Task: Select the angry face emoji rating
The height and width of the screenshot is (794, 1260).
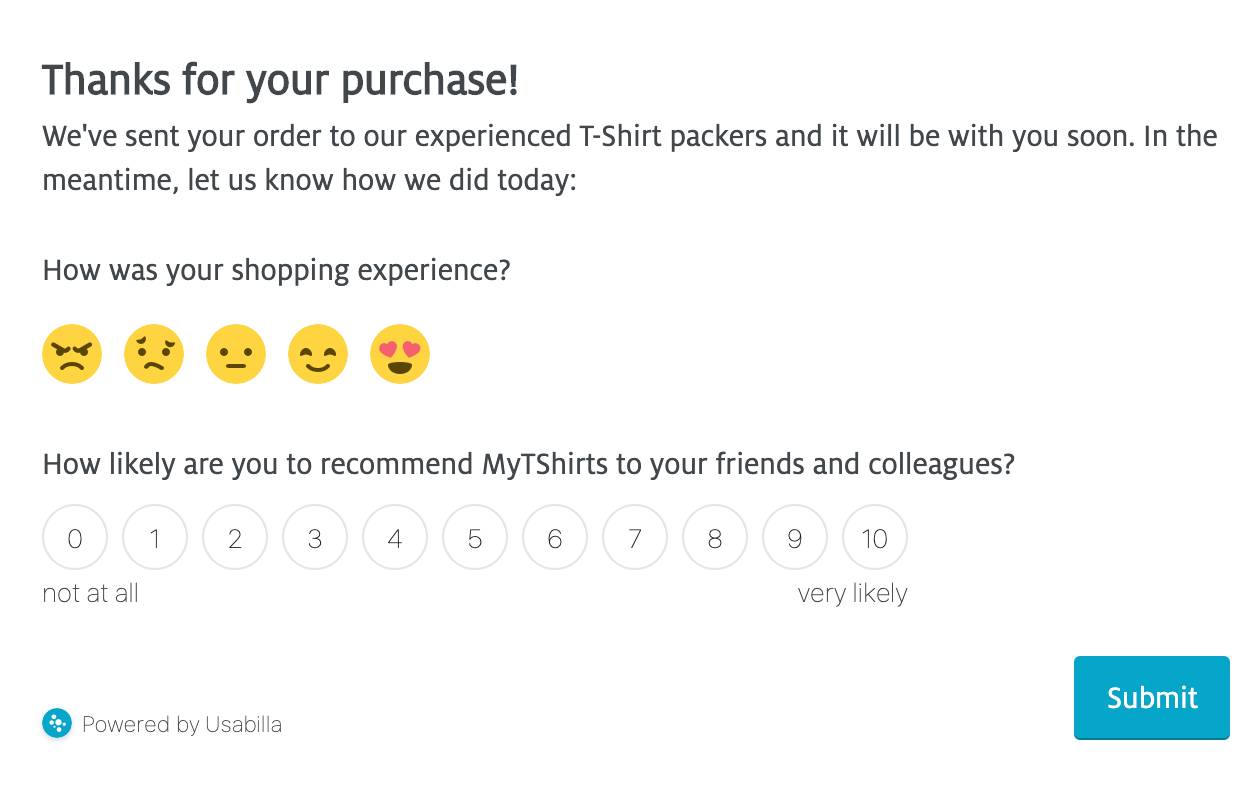Action: click(72, 355)
